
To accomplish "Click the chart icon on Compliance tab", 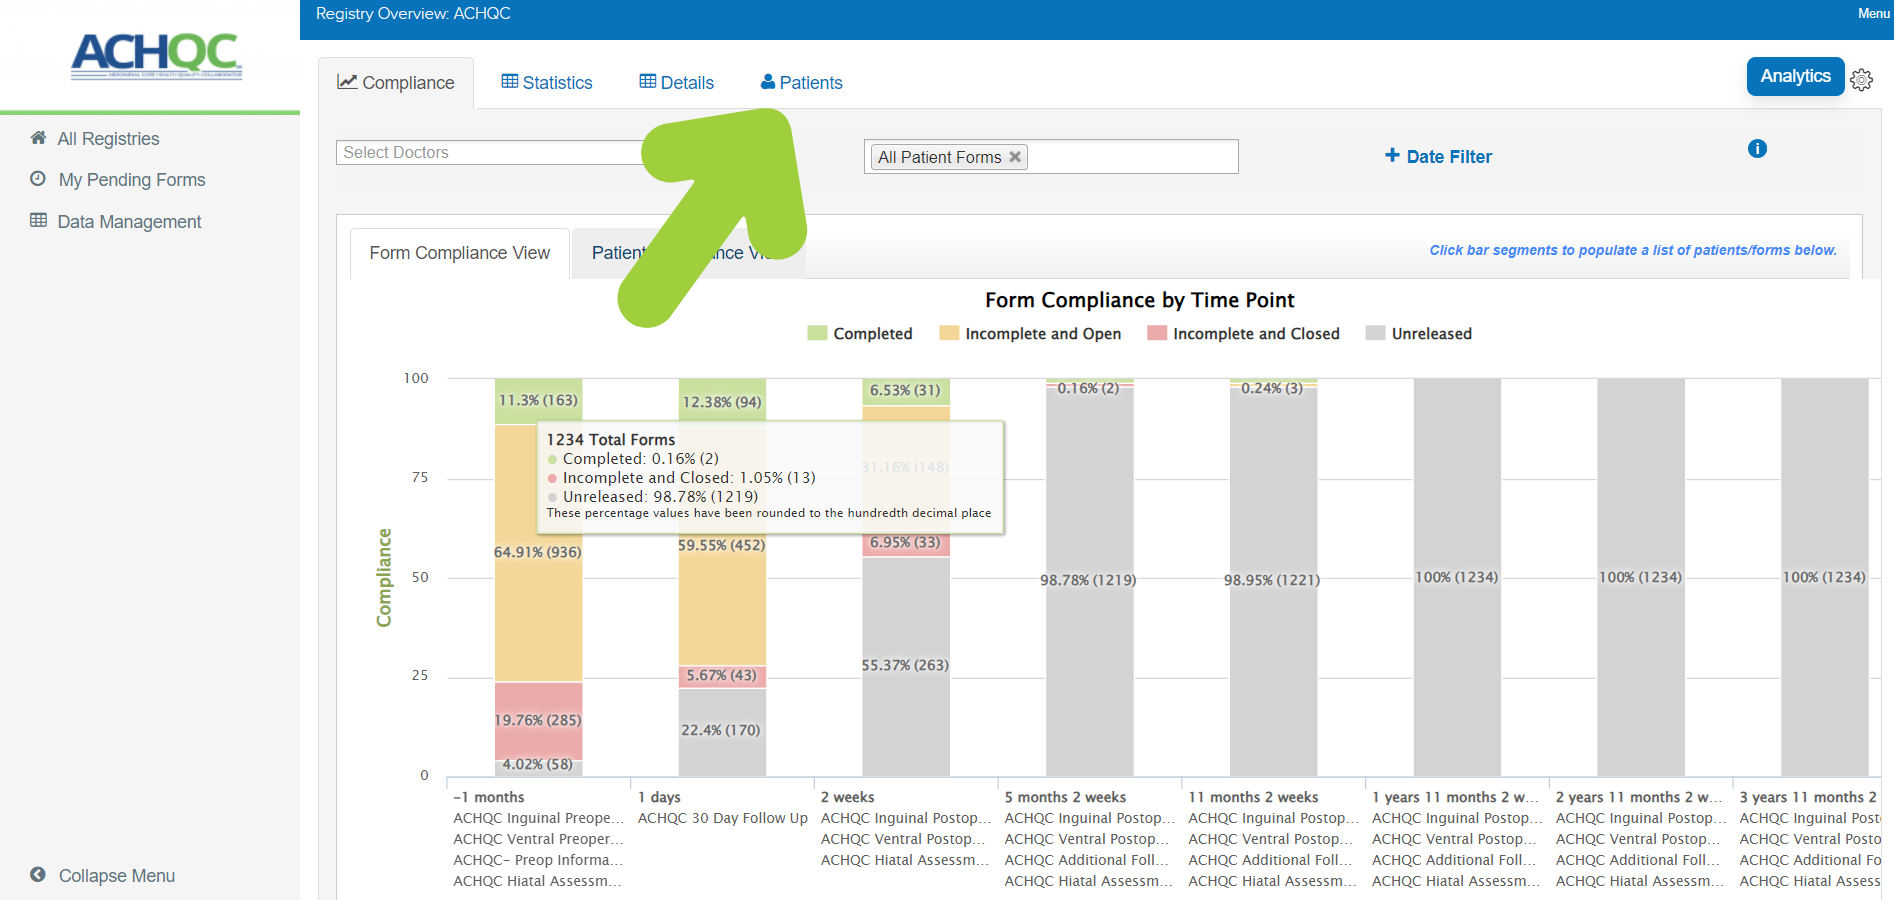I will point(347,82).
